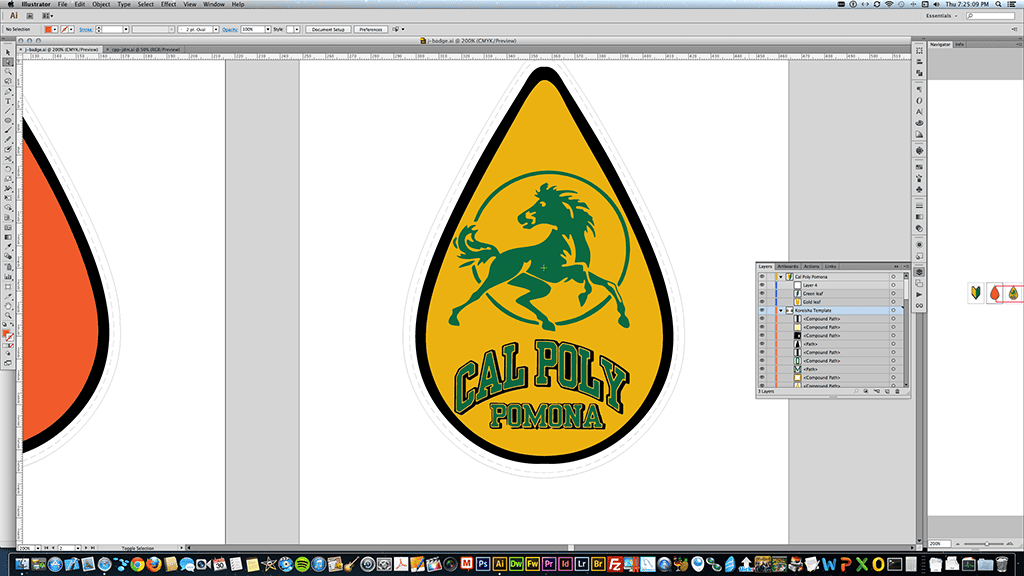
Task: Open Dreamweaver from the dock
Action: point(516,564)
